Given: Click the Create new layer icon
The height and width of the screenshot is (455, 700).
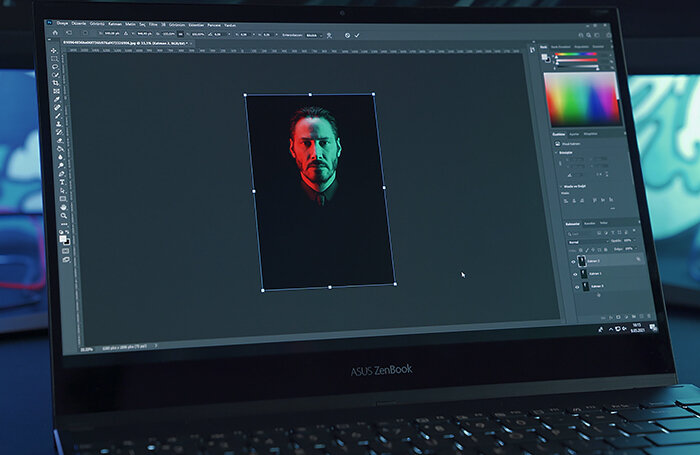Looking at the screenshot, I should 642,316.
